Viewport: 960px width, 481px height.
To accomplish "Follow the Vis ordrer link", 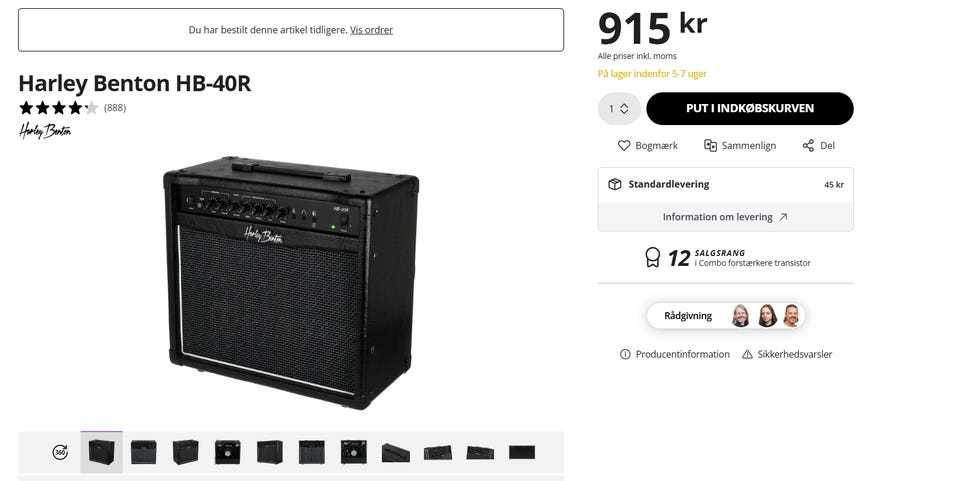I will point(371,30).
